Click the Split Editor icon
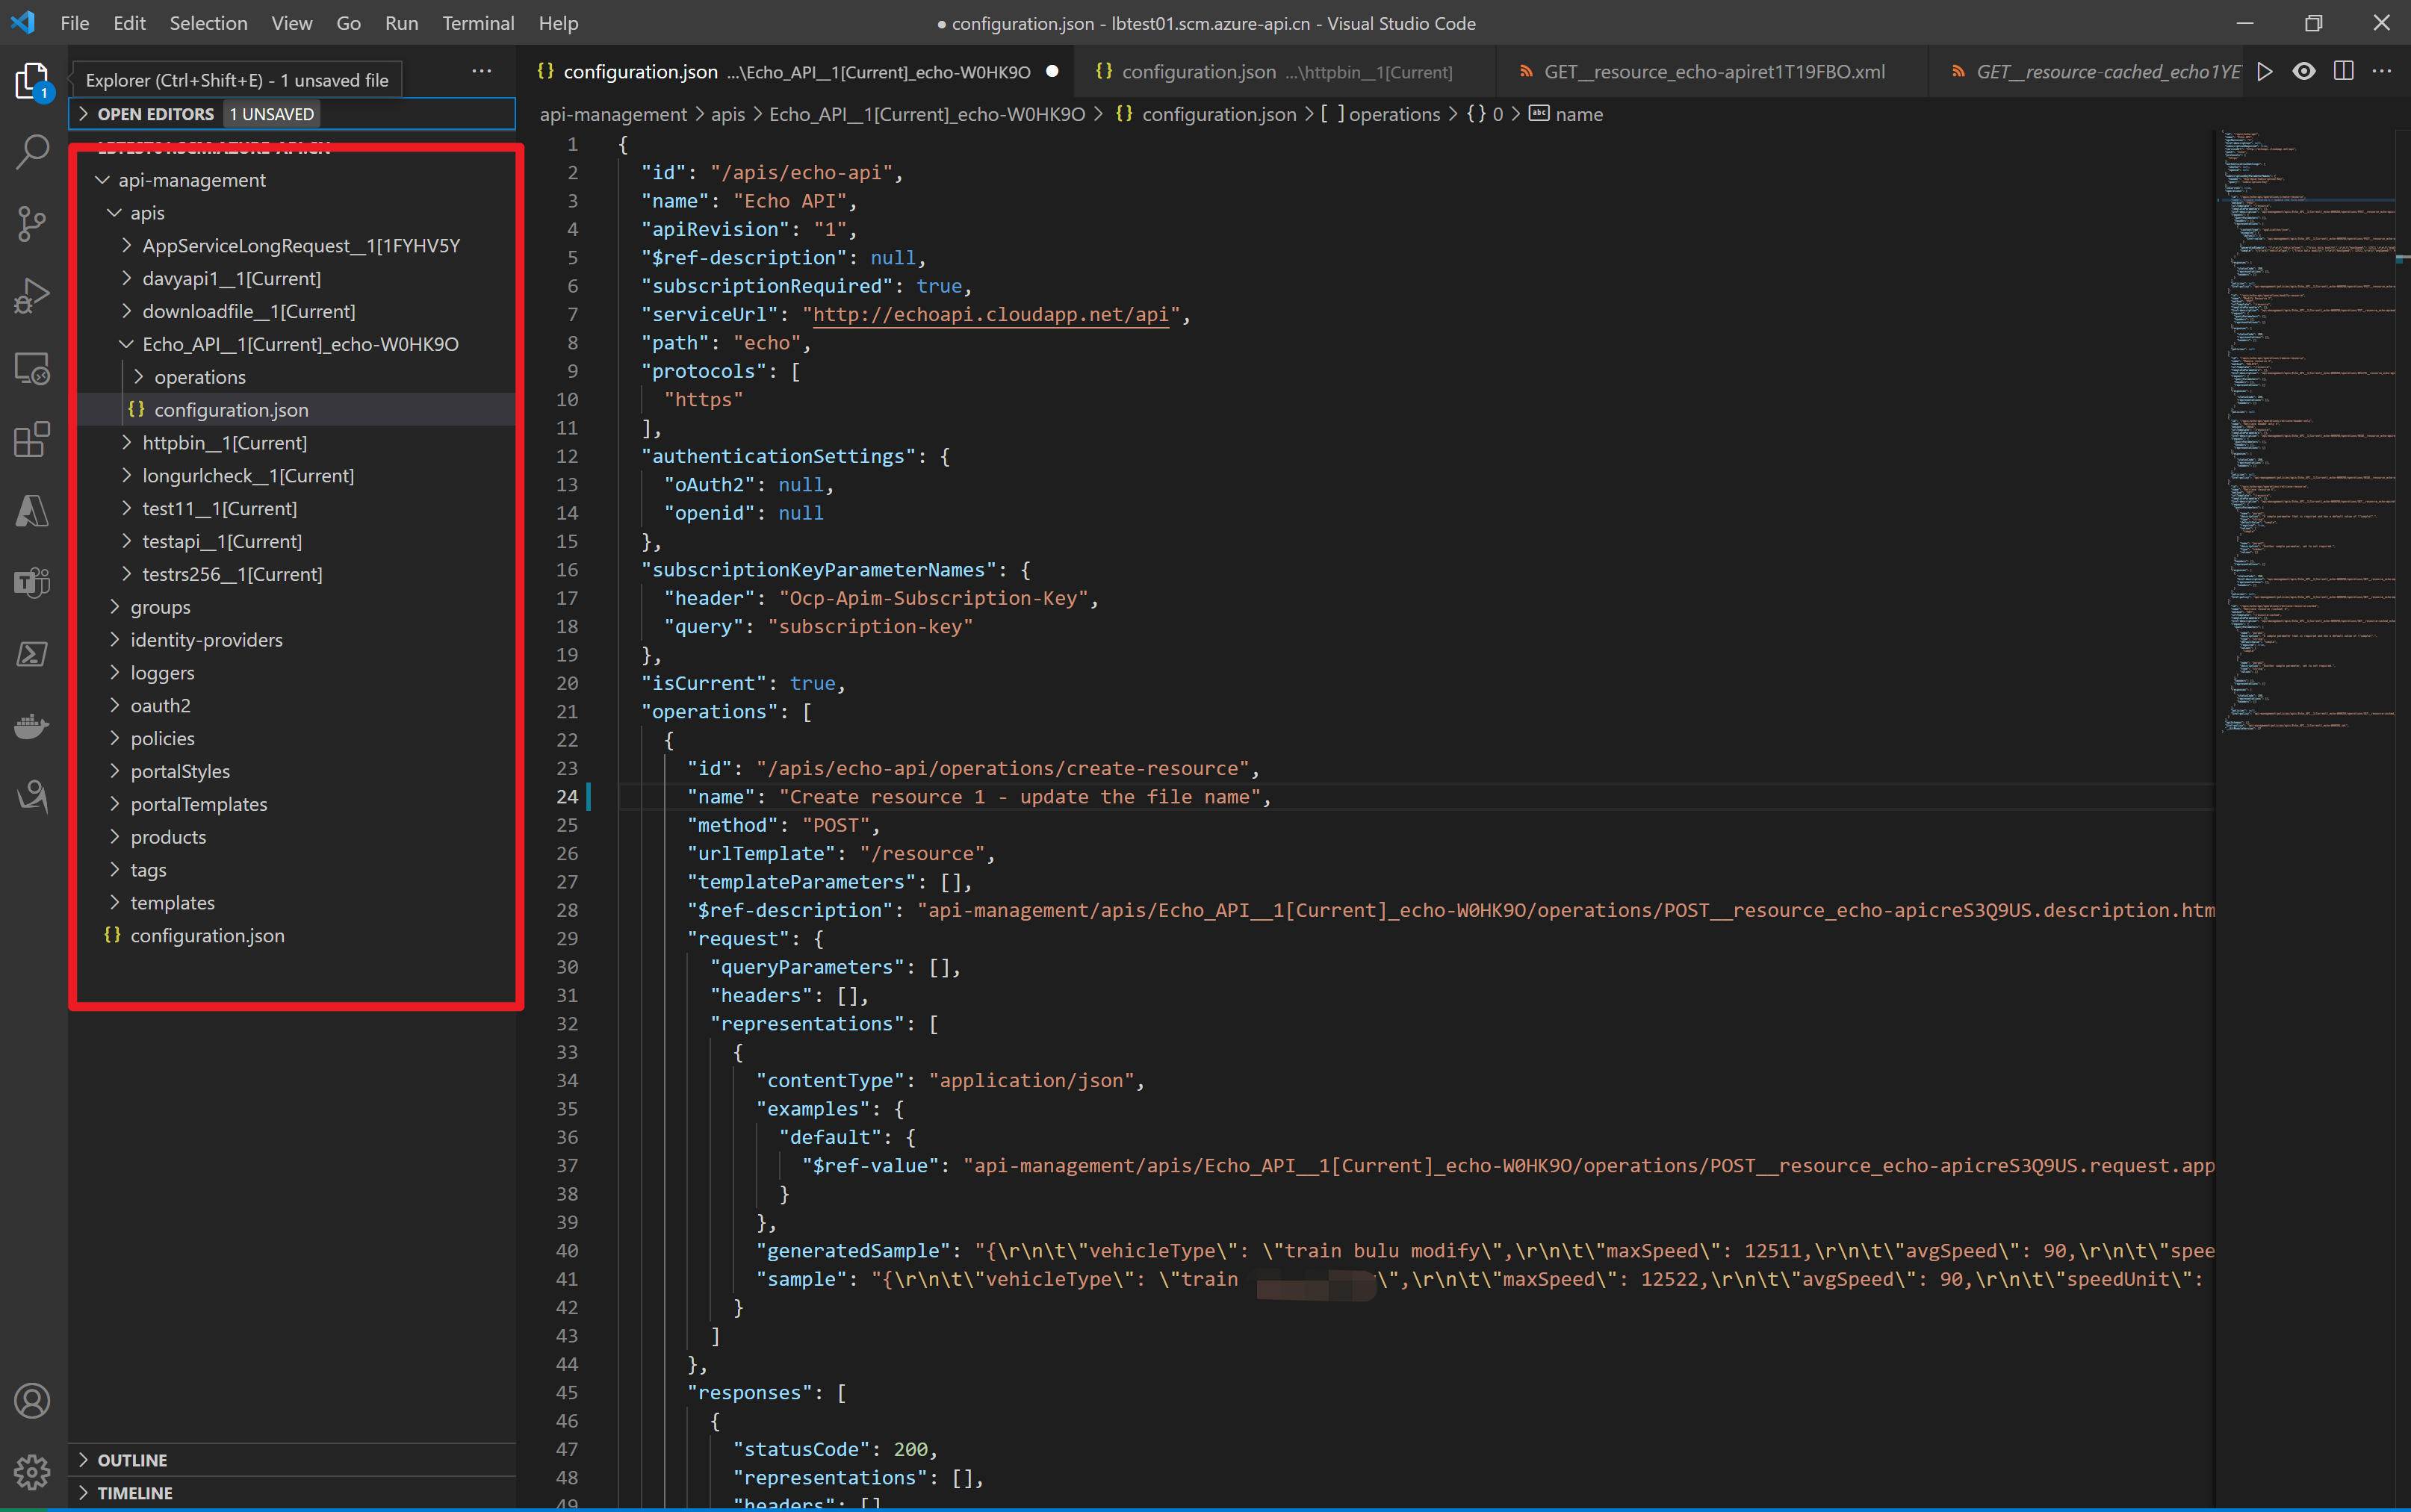 click(2343, 72)
